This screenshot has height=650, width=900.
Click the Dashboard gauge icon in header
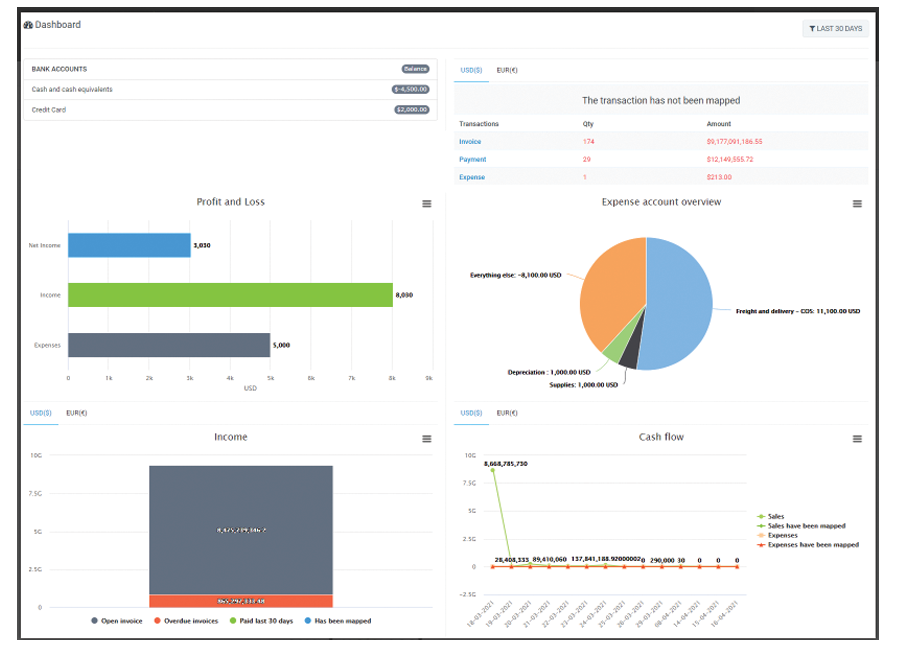[28, 25]
